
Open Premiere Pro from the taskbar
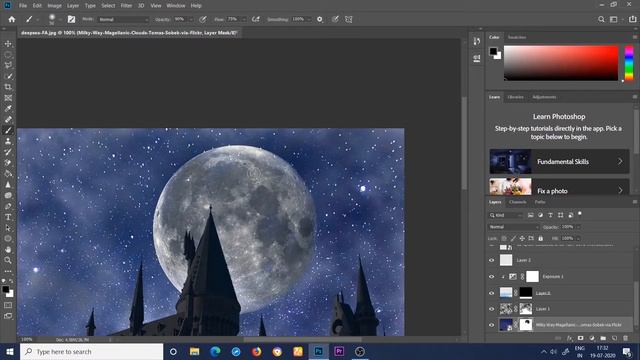tap(339, 351)
